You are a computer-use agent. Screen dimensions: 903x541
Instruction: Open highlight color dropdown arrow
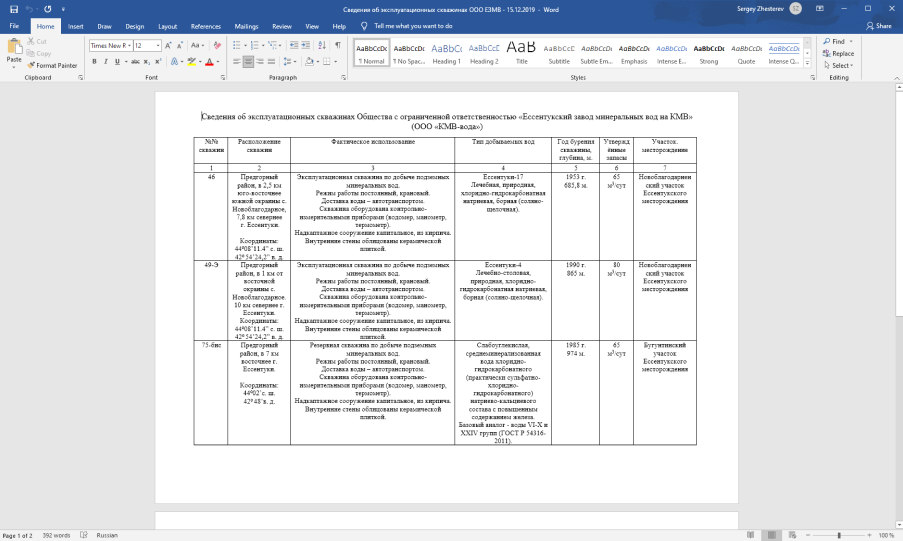[x=200, y=62]
